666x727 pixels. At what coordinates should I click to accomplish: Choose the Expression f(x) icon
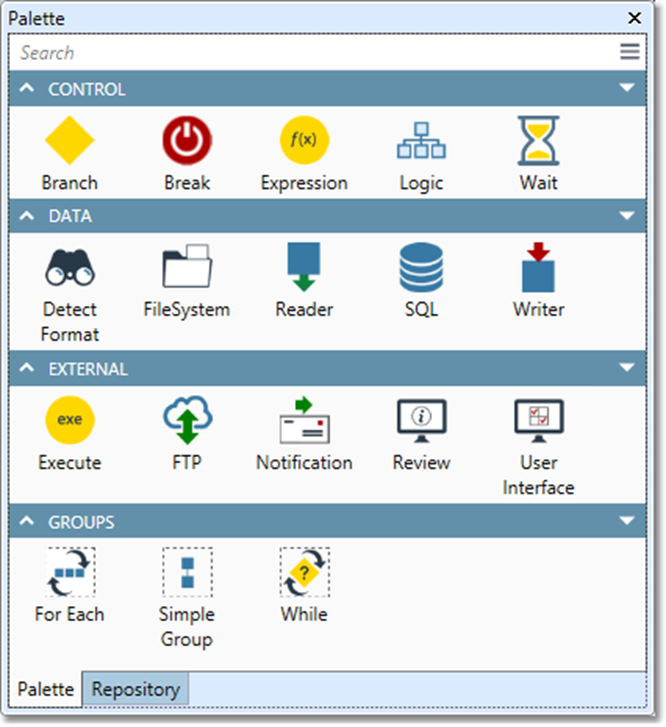(304, 141)
